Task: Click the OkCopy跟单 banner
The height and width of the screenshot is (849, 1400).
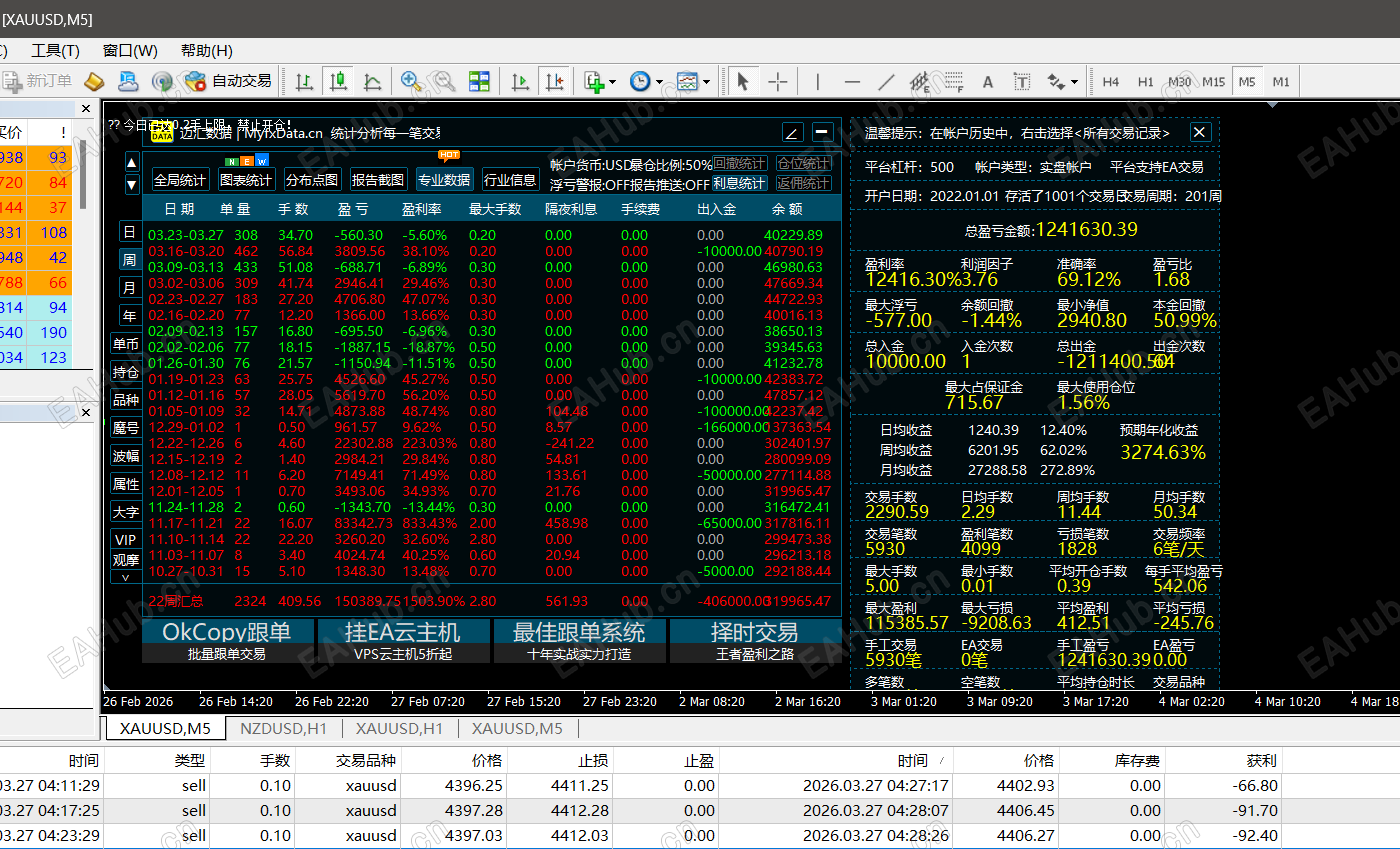Action: 227,641
